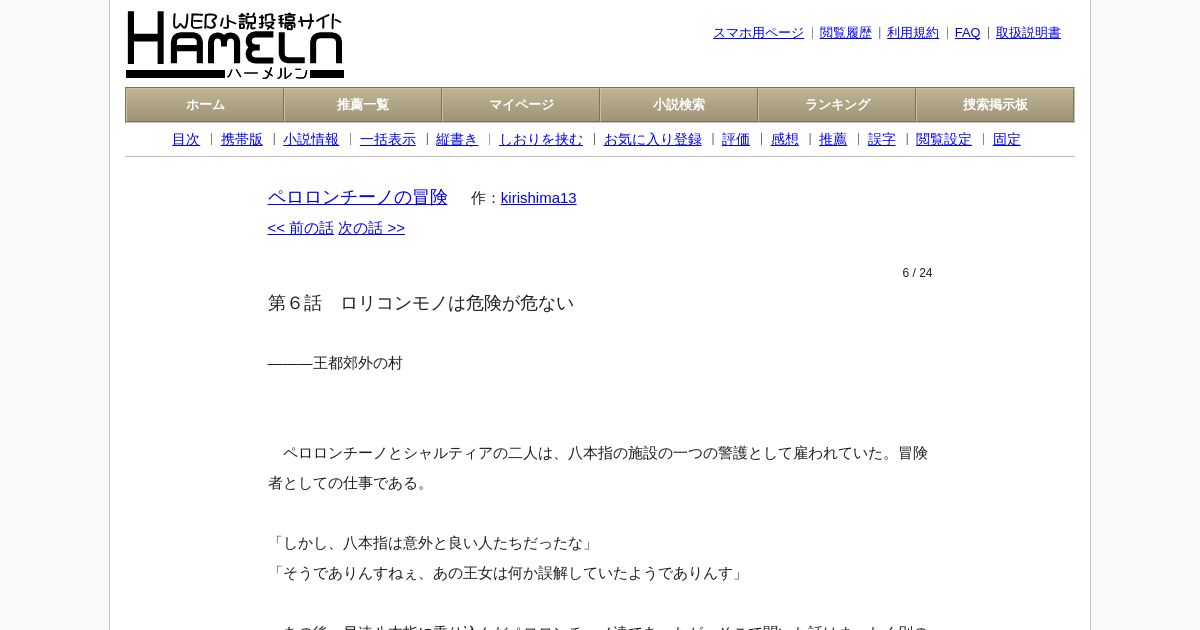This screenshot has height=630, width=1200.
Task: Click line 「そうでありんすねぇ、あの王女は…」
Action: click(x=508, y=573)
